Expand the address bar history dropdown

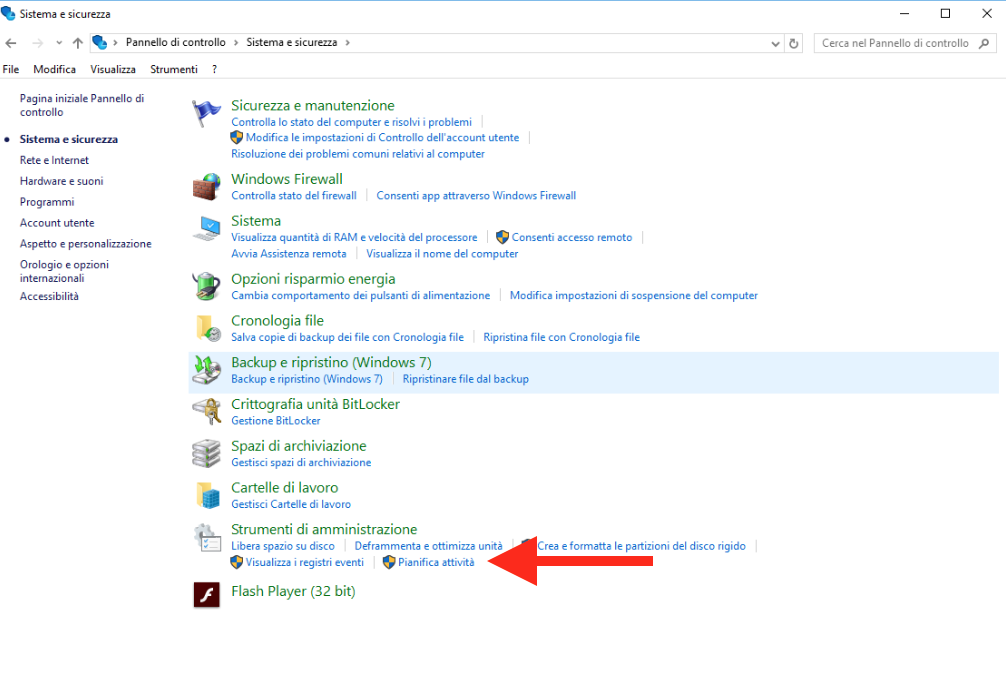click(x=775, y=44)
